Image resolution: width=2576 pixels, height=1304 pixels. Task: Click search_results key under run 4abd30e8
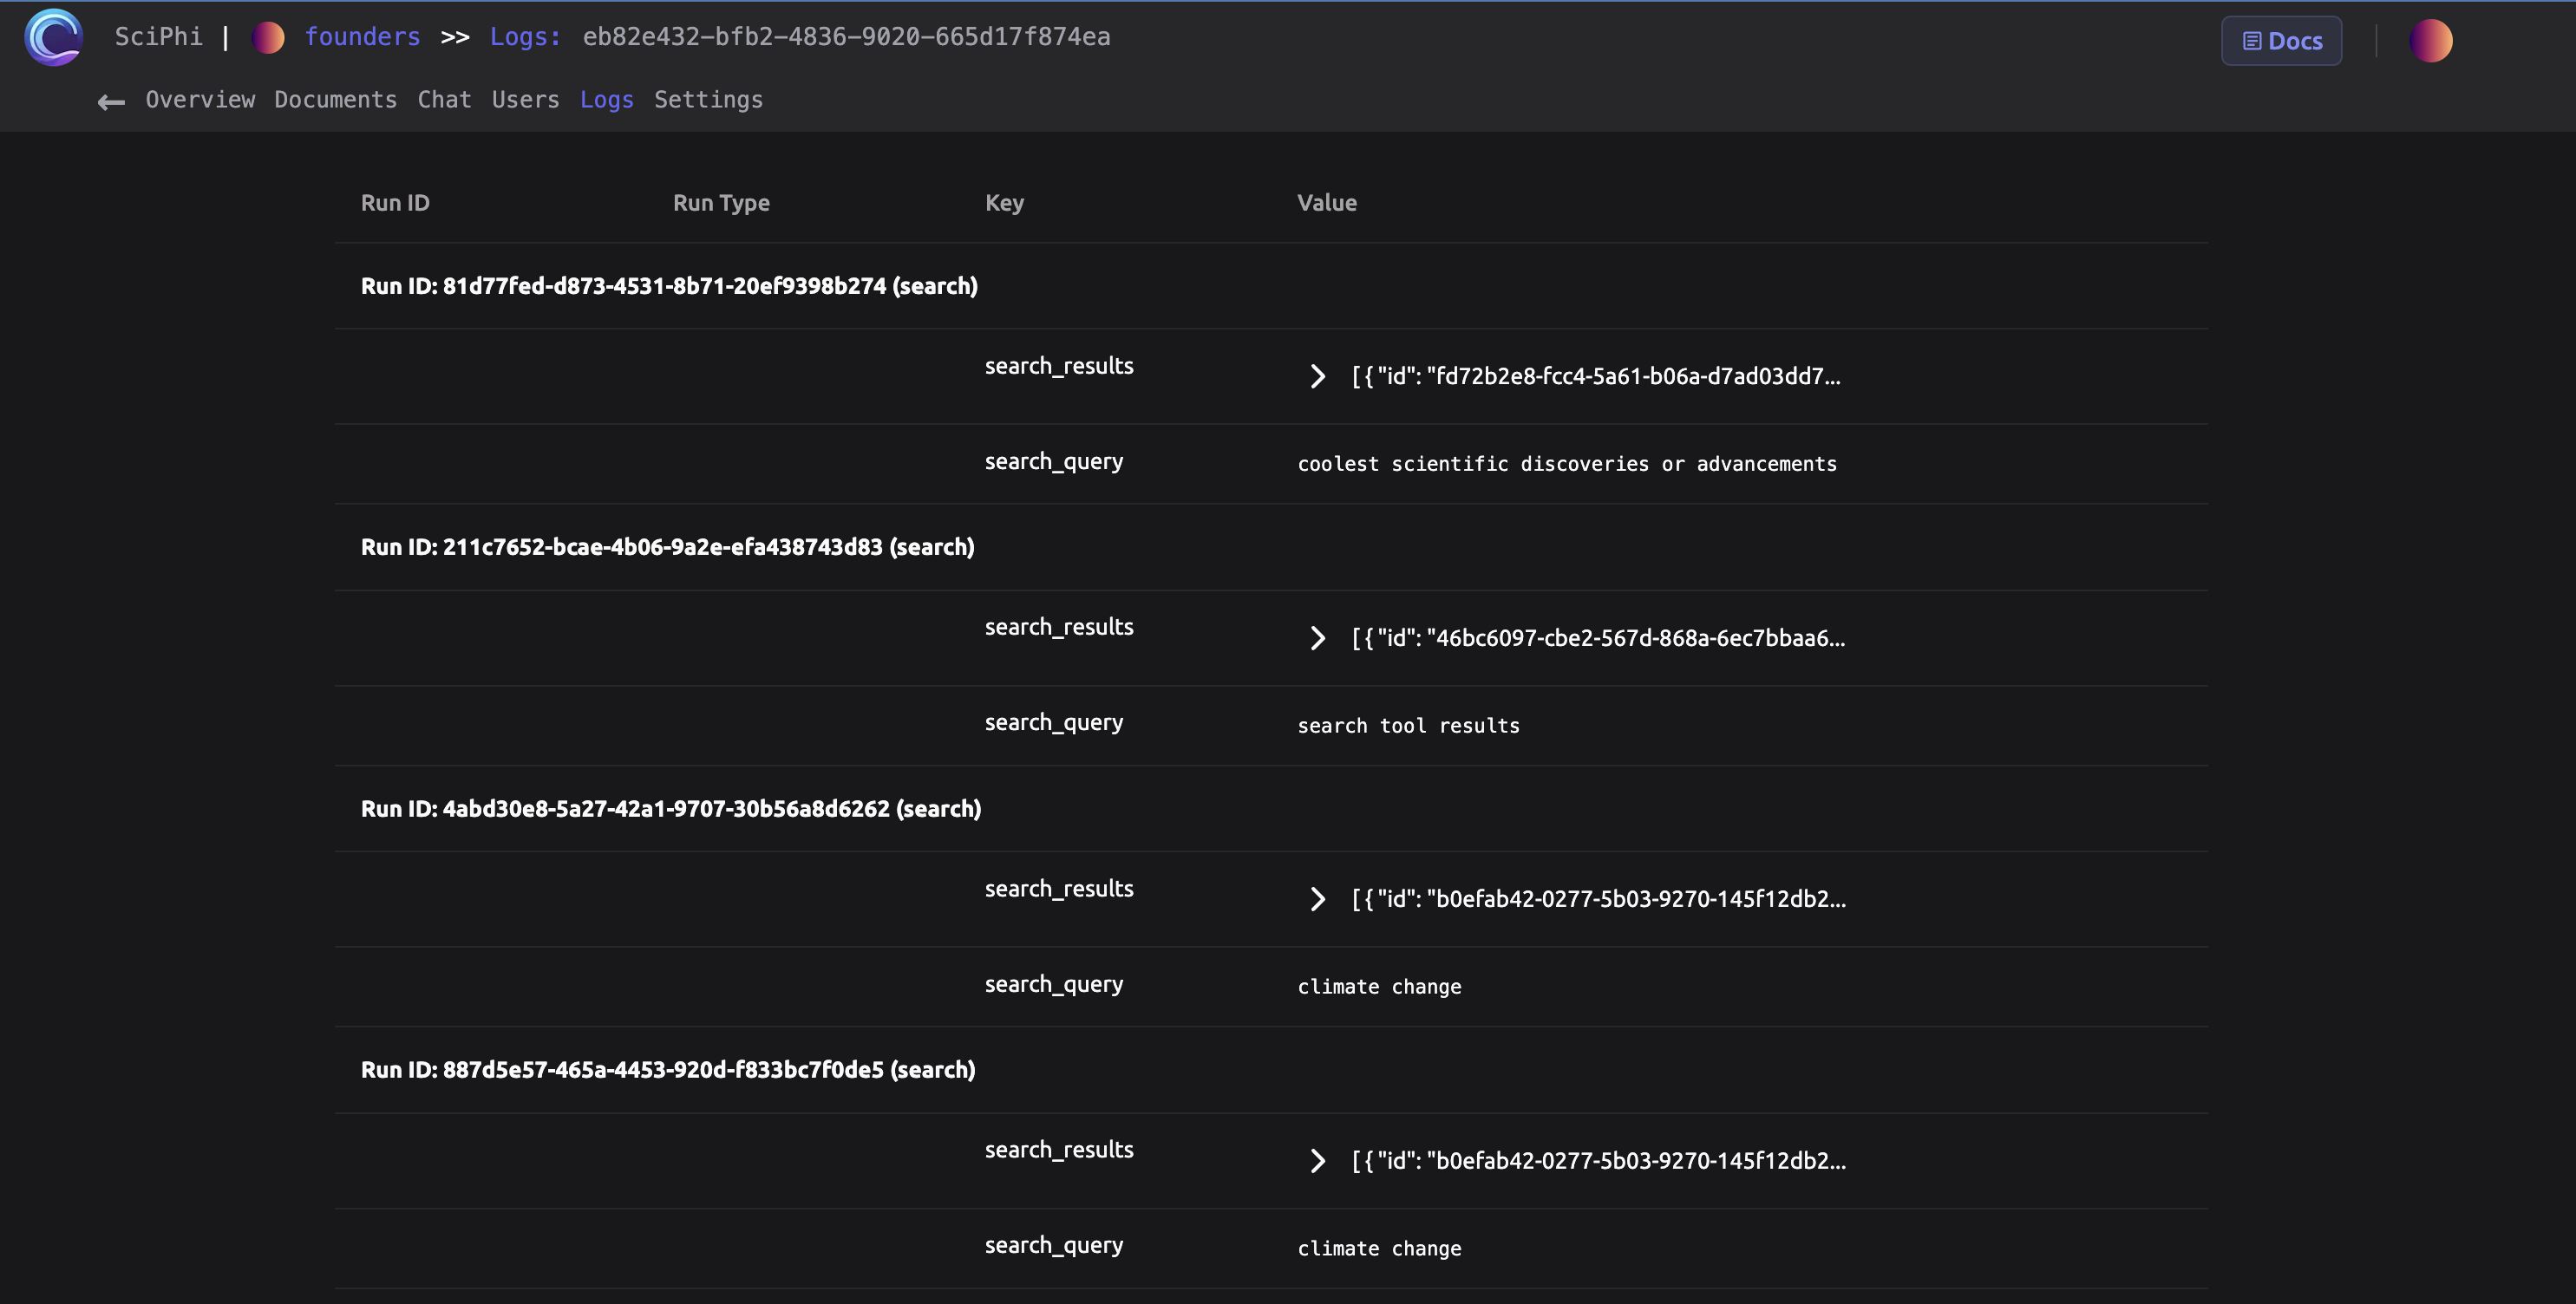click(x=1059, y=889)
